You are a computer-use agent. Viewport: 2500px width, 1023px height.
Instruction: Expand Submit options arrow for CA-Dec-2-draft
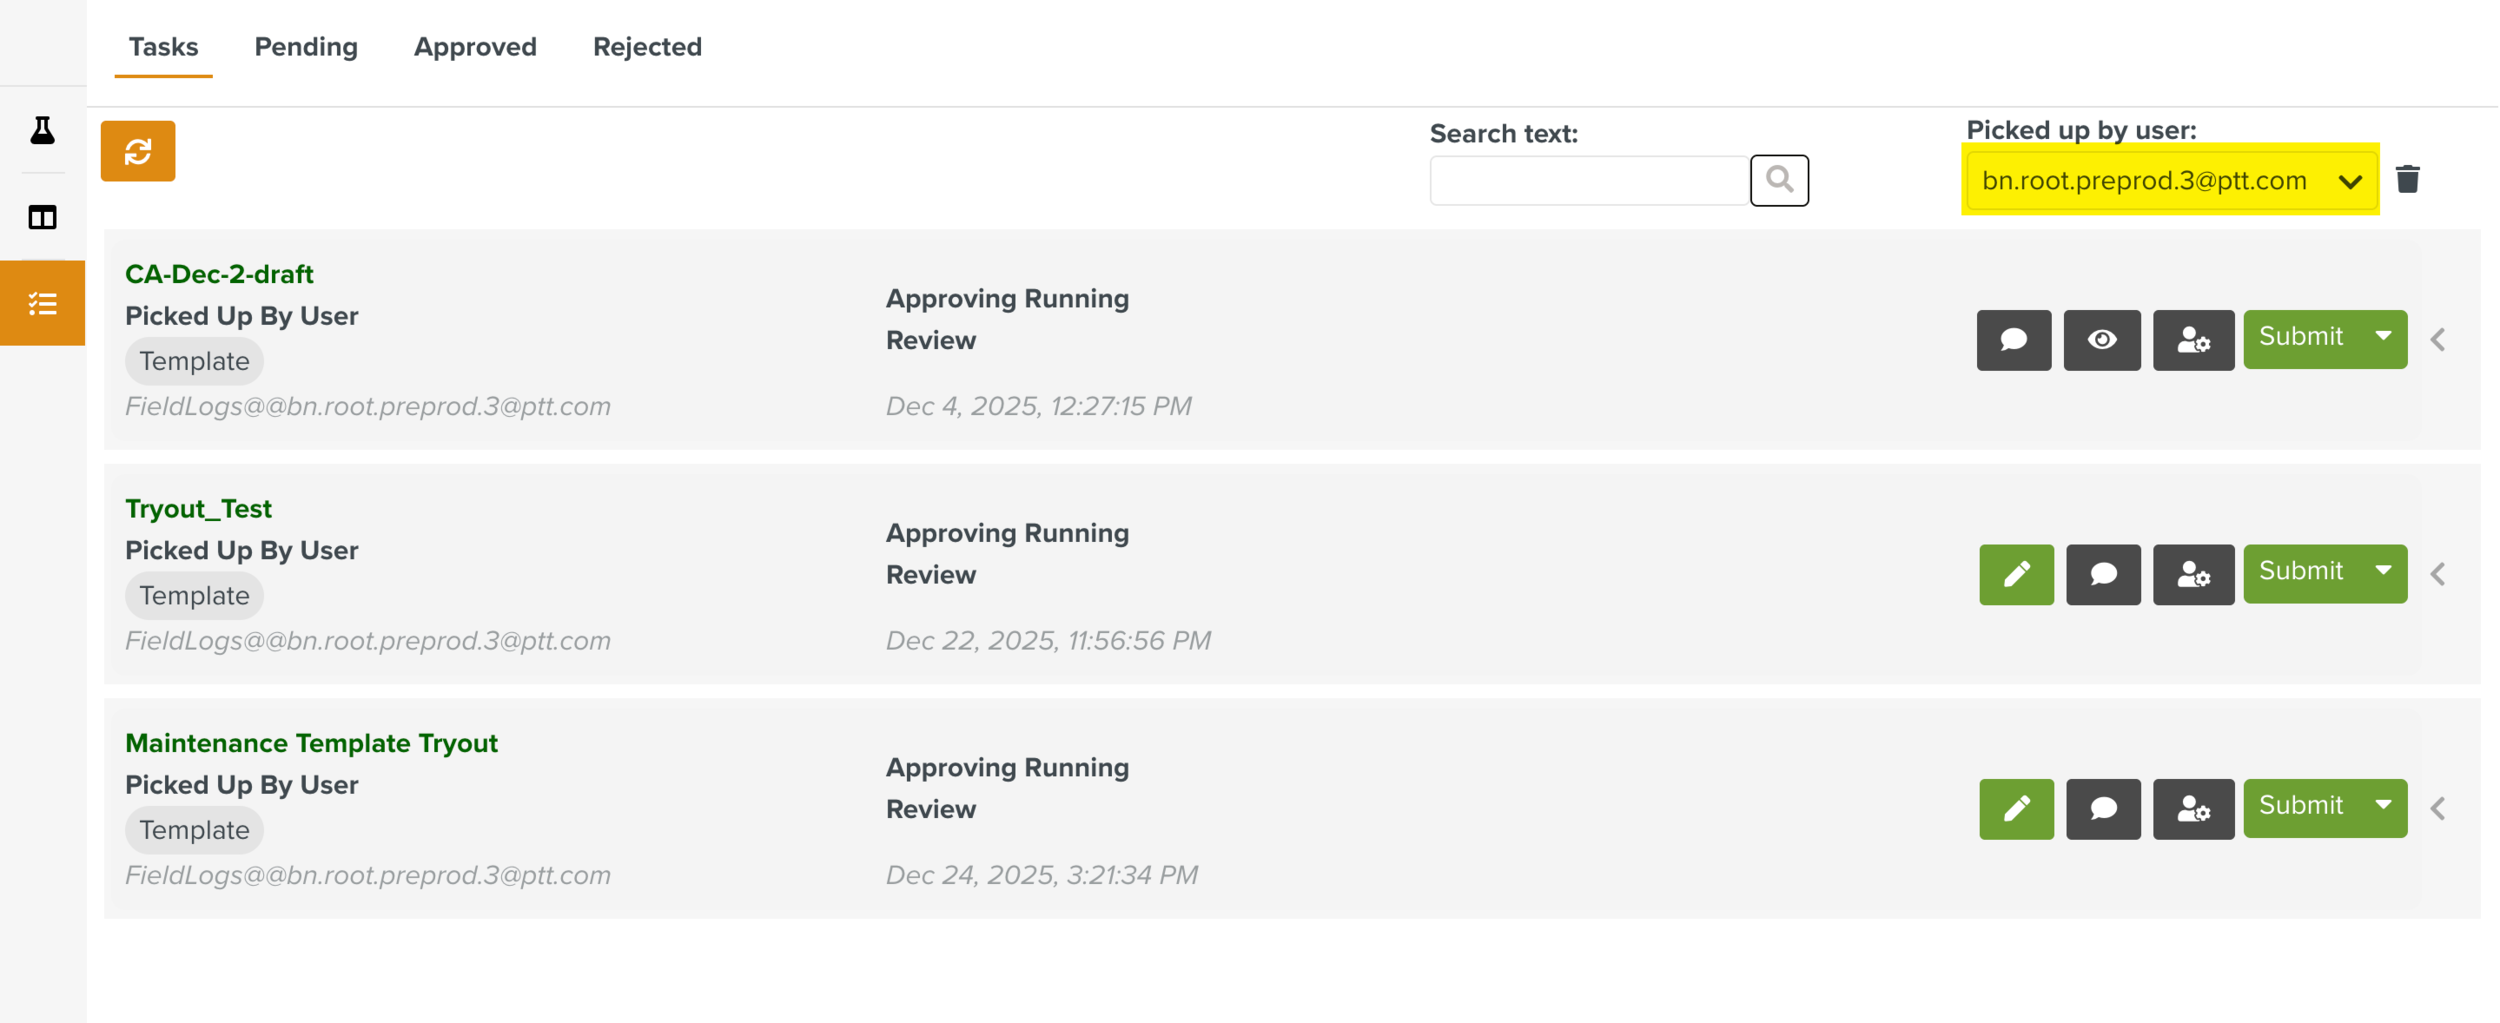point(2384,337)
